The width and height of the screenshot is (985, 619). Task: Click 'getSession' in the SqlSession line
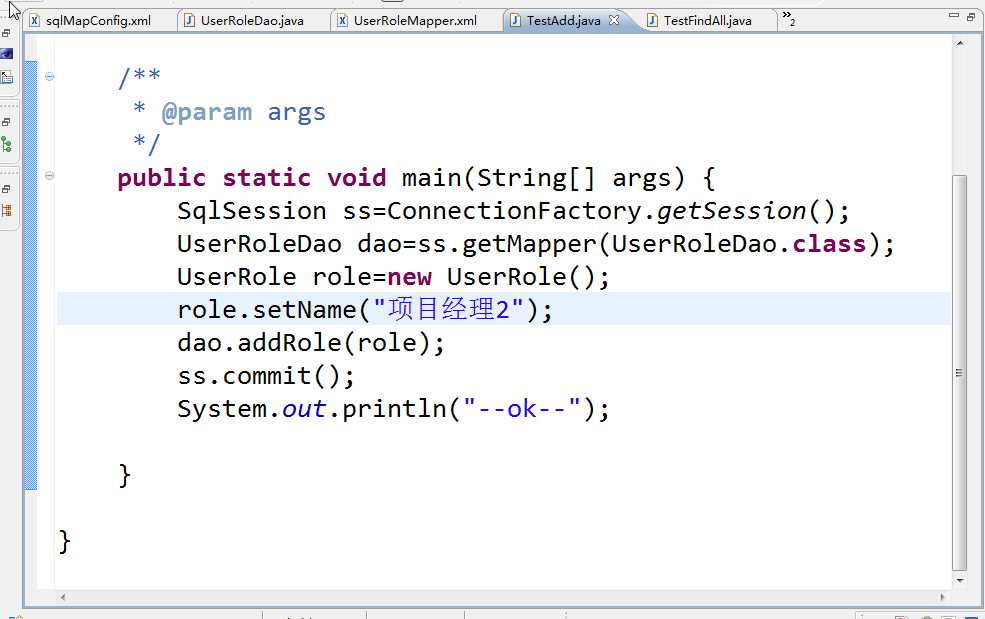tap(731, 211)
